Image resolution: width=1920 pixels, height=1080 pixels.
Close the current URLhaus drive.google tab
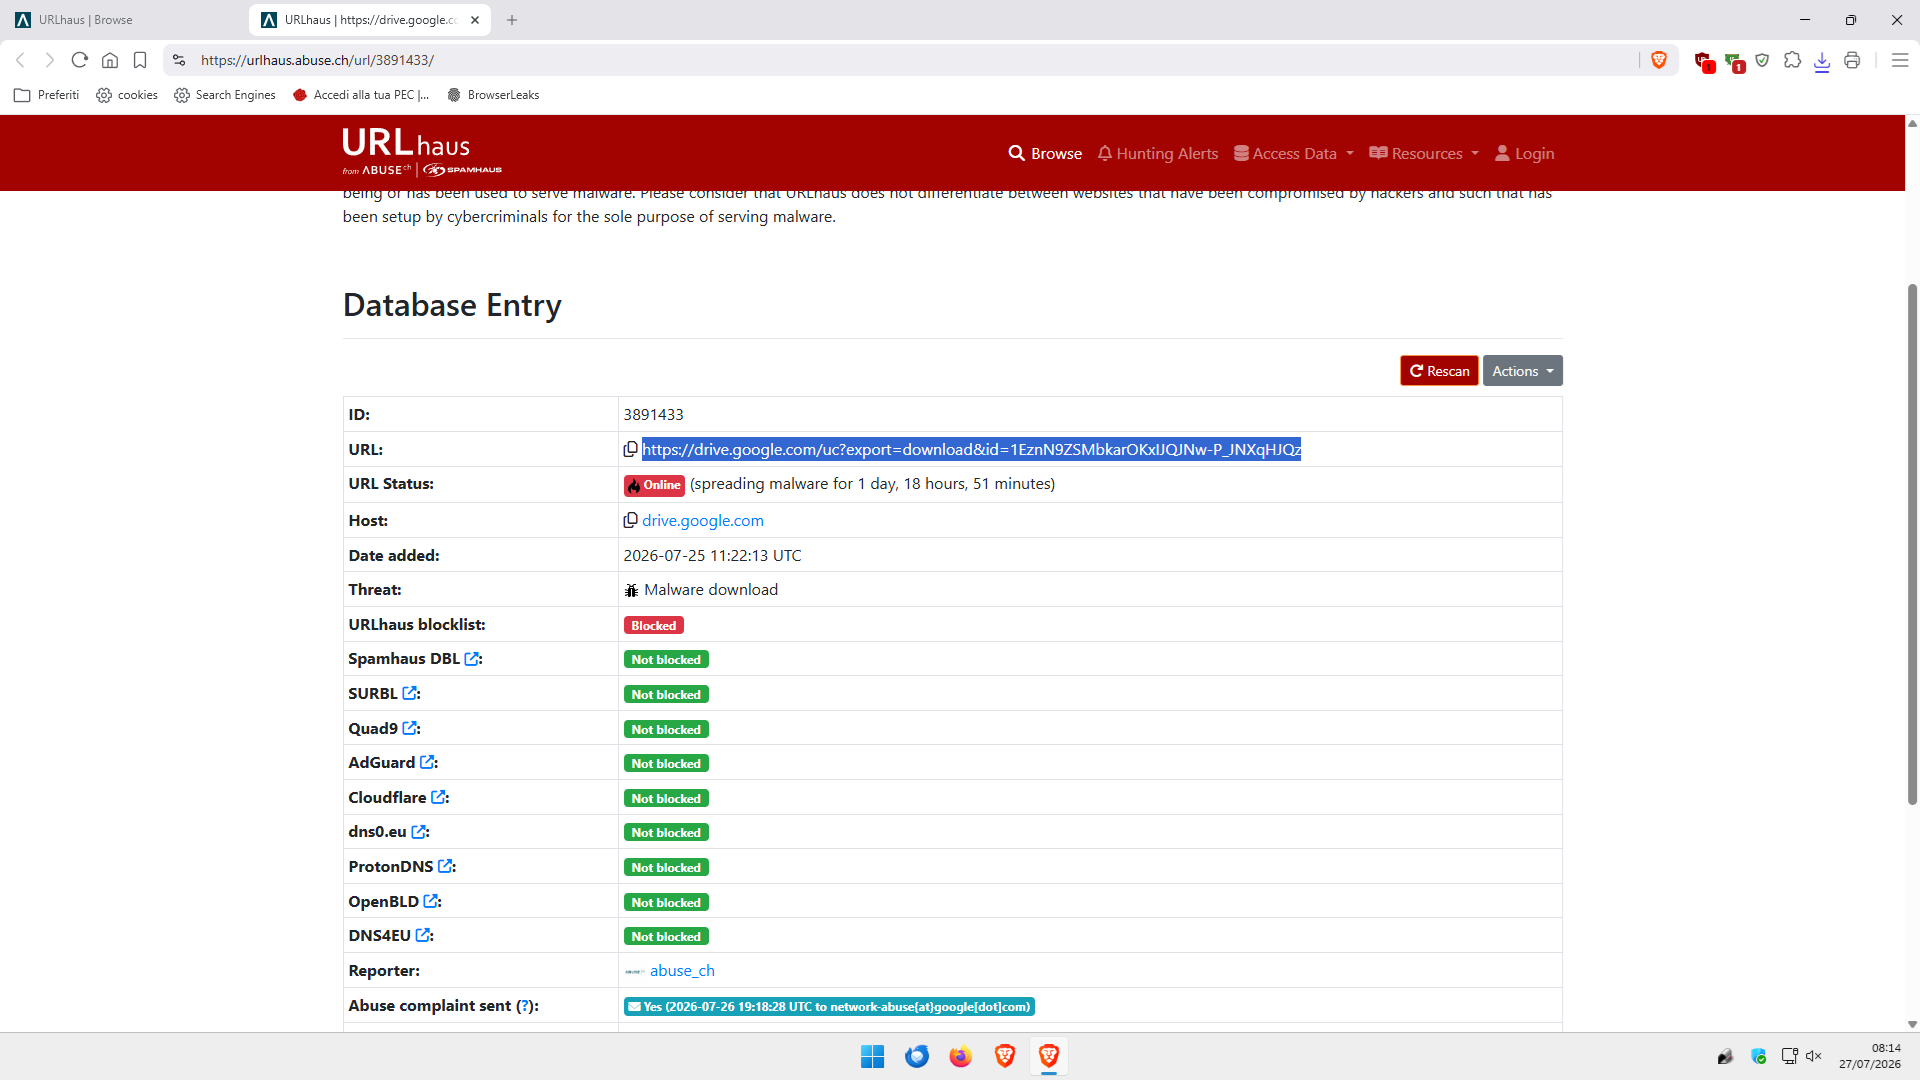[475, 20]
